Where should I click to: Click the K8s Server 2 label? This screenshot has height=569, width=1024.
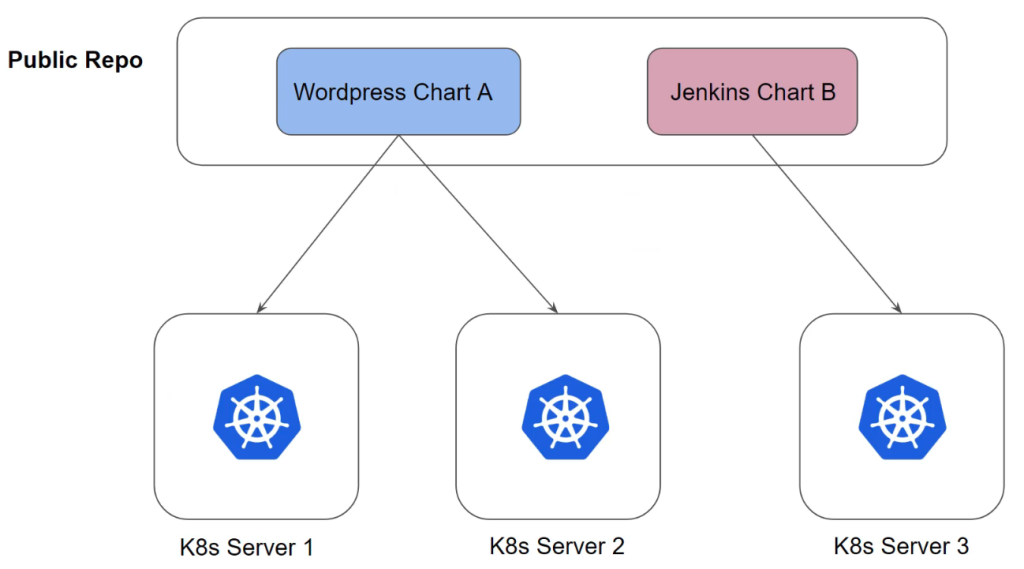point(557,546)
